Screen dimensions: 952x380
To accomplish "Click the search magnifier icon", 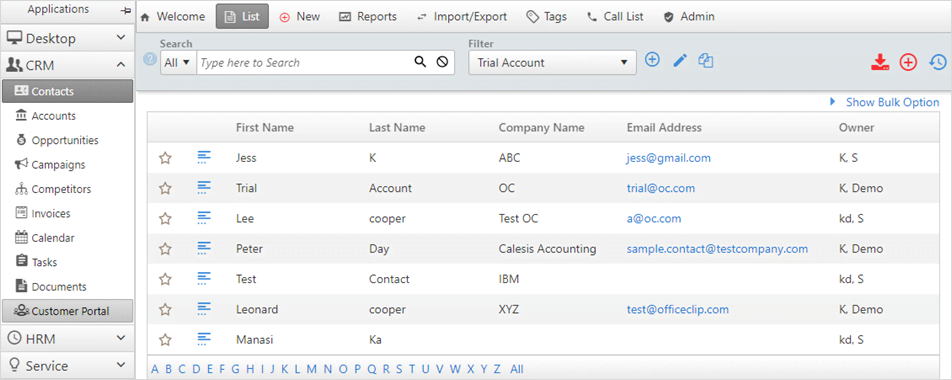I will [420, 62].
